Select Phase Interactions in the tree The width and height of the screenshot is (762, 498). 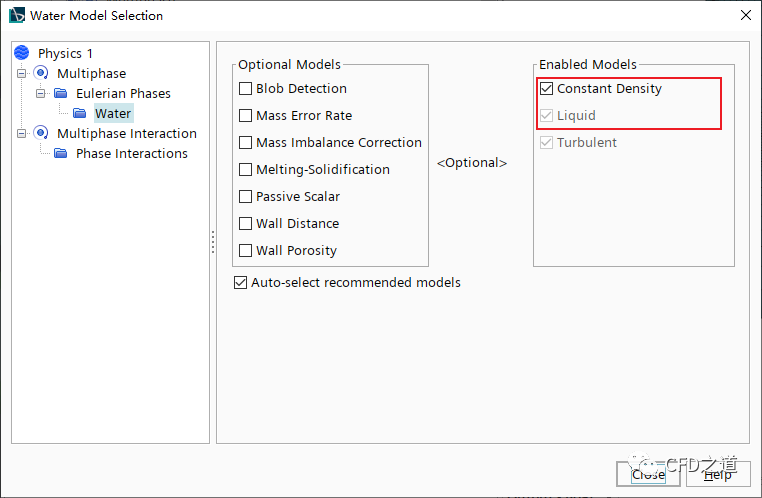(x=131, y=153)
